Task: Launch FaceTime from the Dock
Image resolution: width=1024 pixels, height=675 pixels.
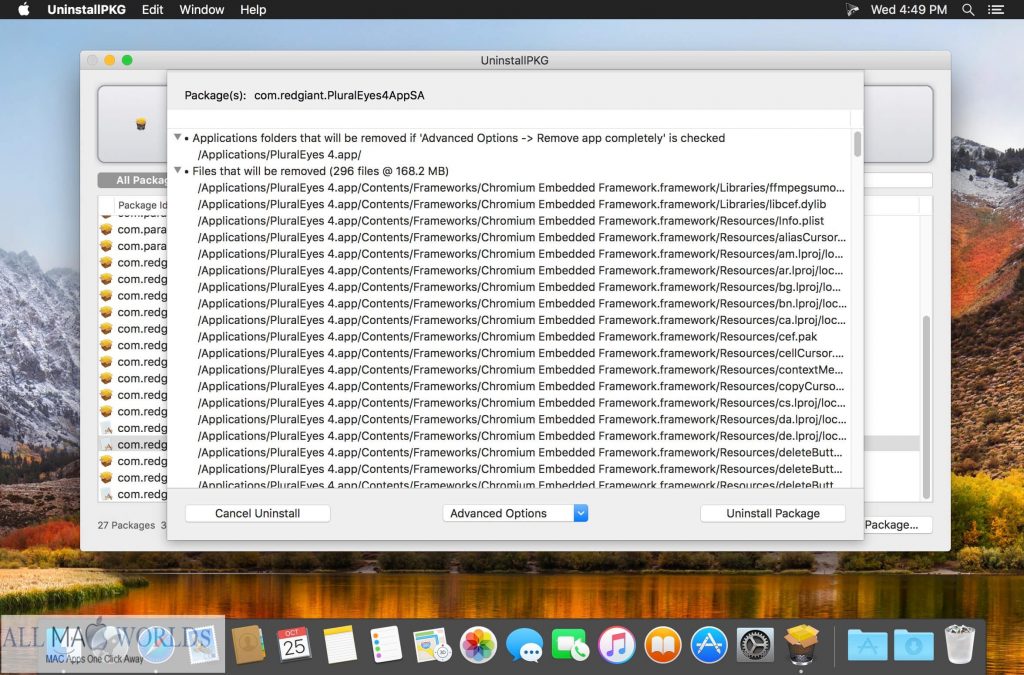Action: tap(570, 644)
